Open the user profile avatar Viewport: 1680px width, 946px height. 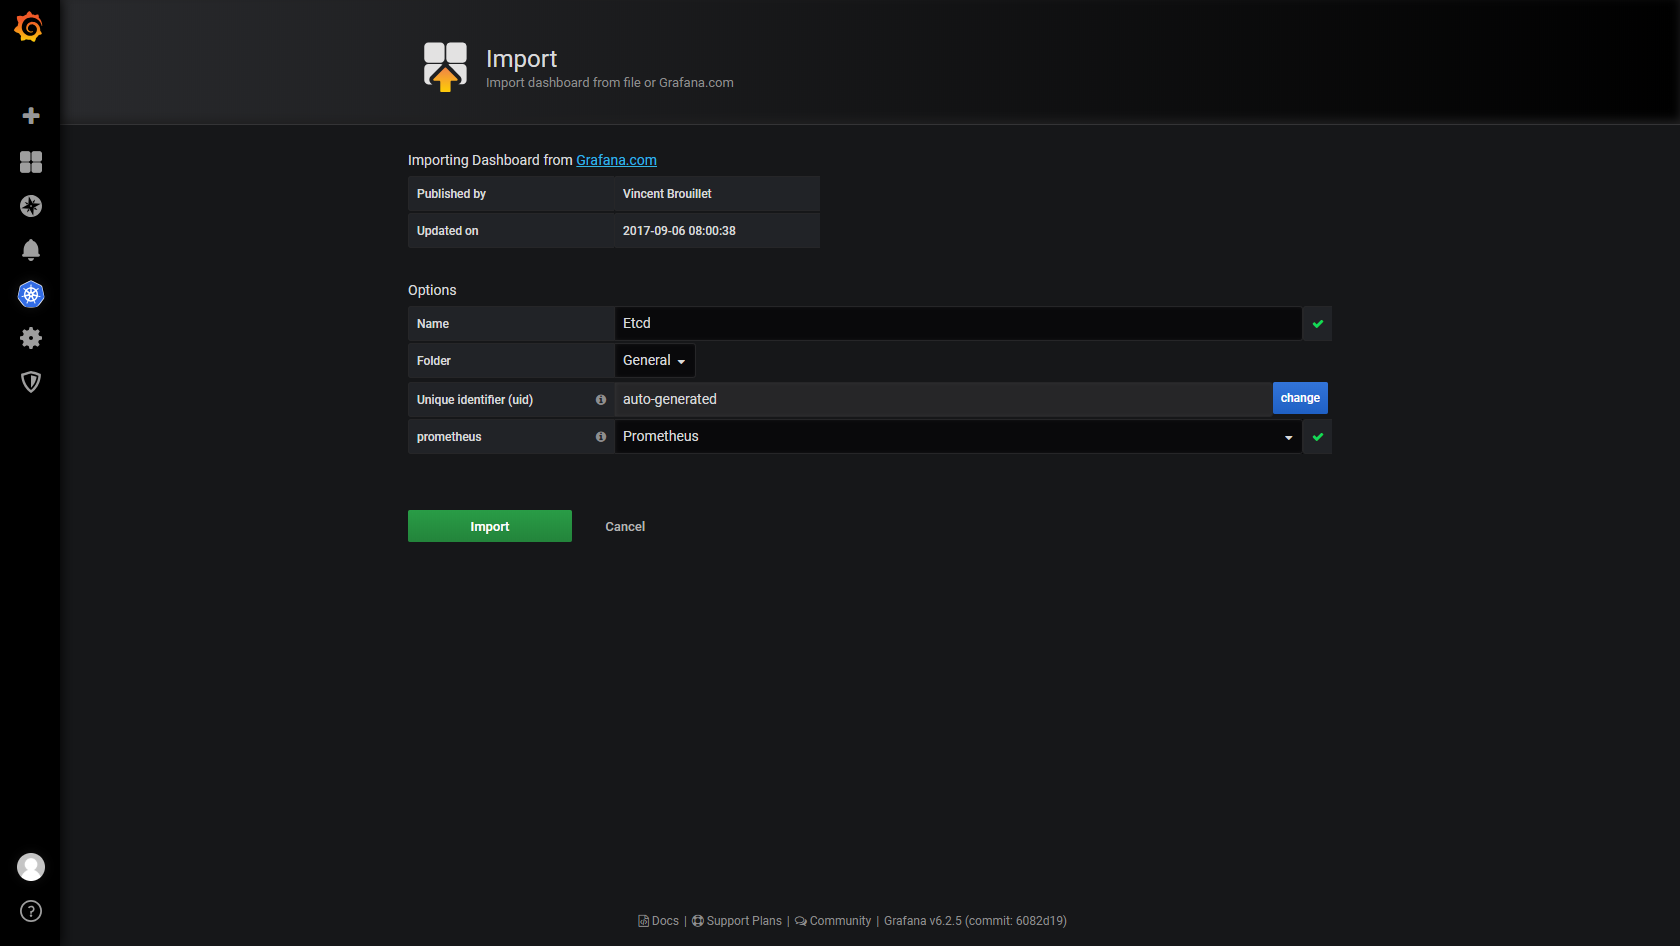pyautogui.click(x=31, y=867)
